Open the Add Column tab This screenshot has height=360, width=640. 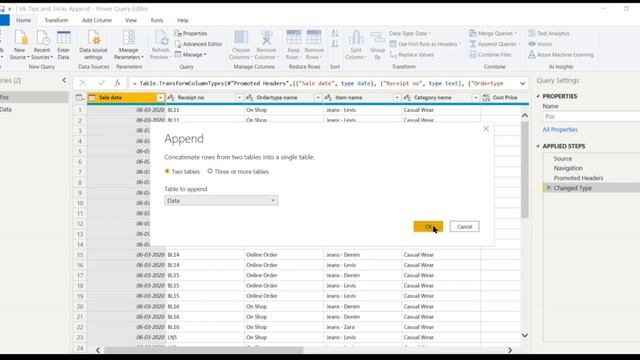click(x=97, y=20)
